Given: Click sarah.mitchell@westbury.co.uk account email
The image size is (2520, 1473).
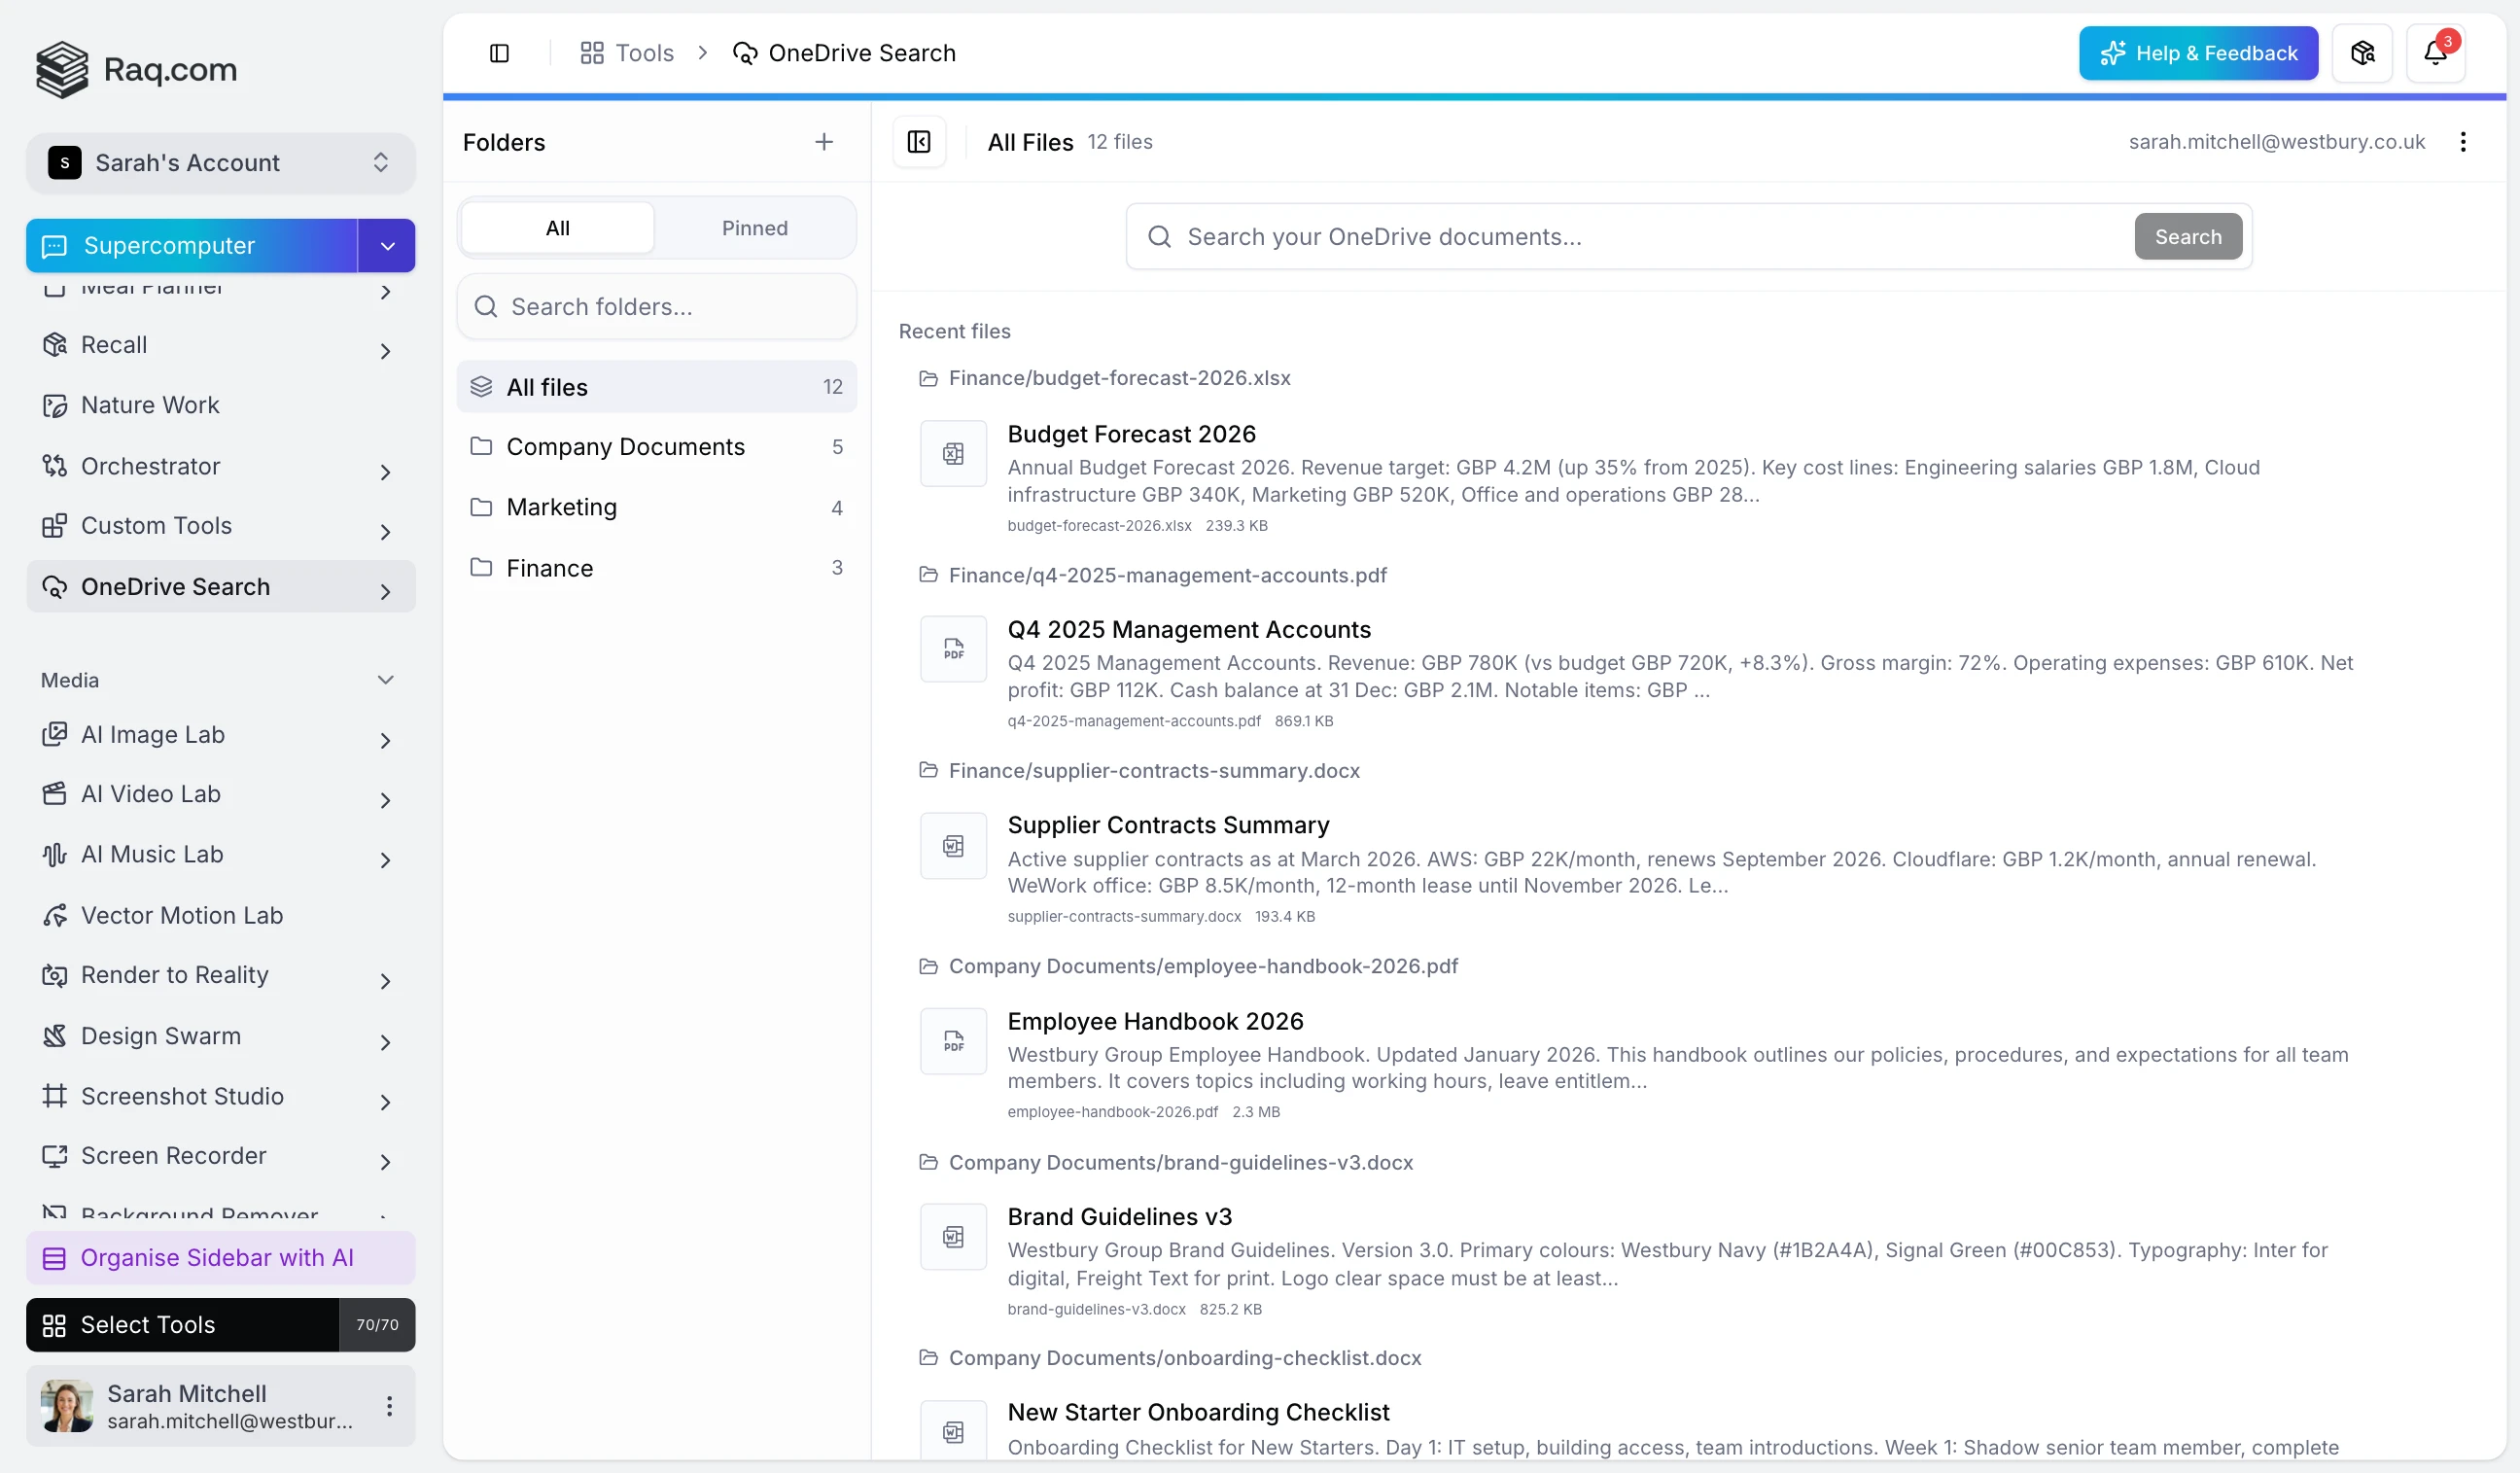Looking at the screenshot, I should pyautogui.click(x=2276, y=142).
